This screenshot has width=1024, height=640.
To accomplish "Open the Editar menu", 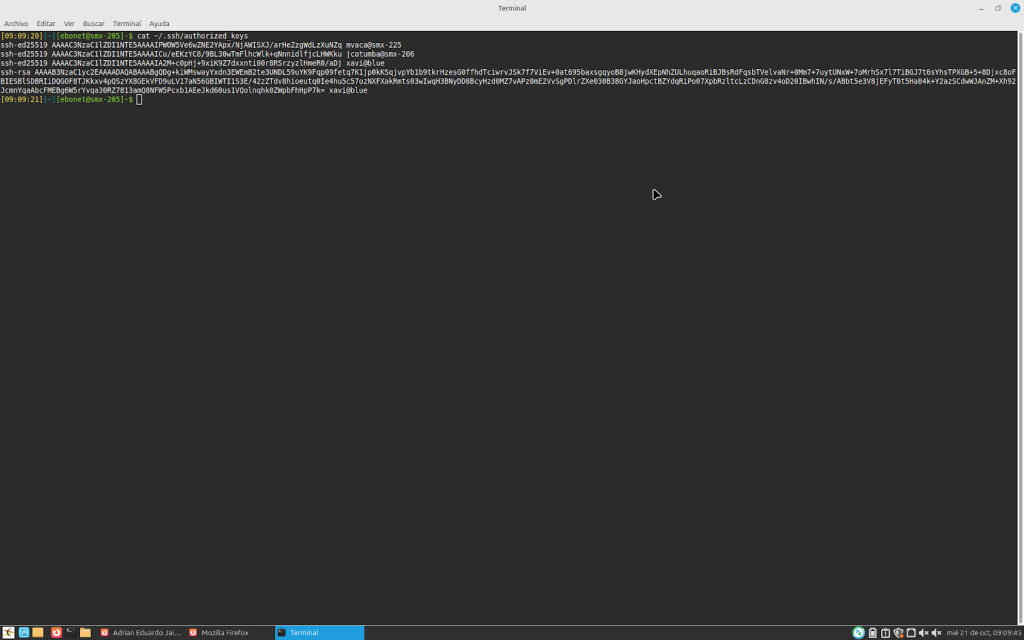I will [x=46, y=24].
